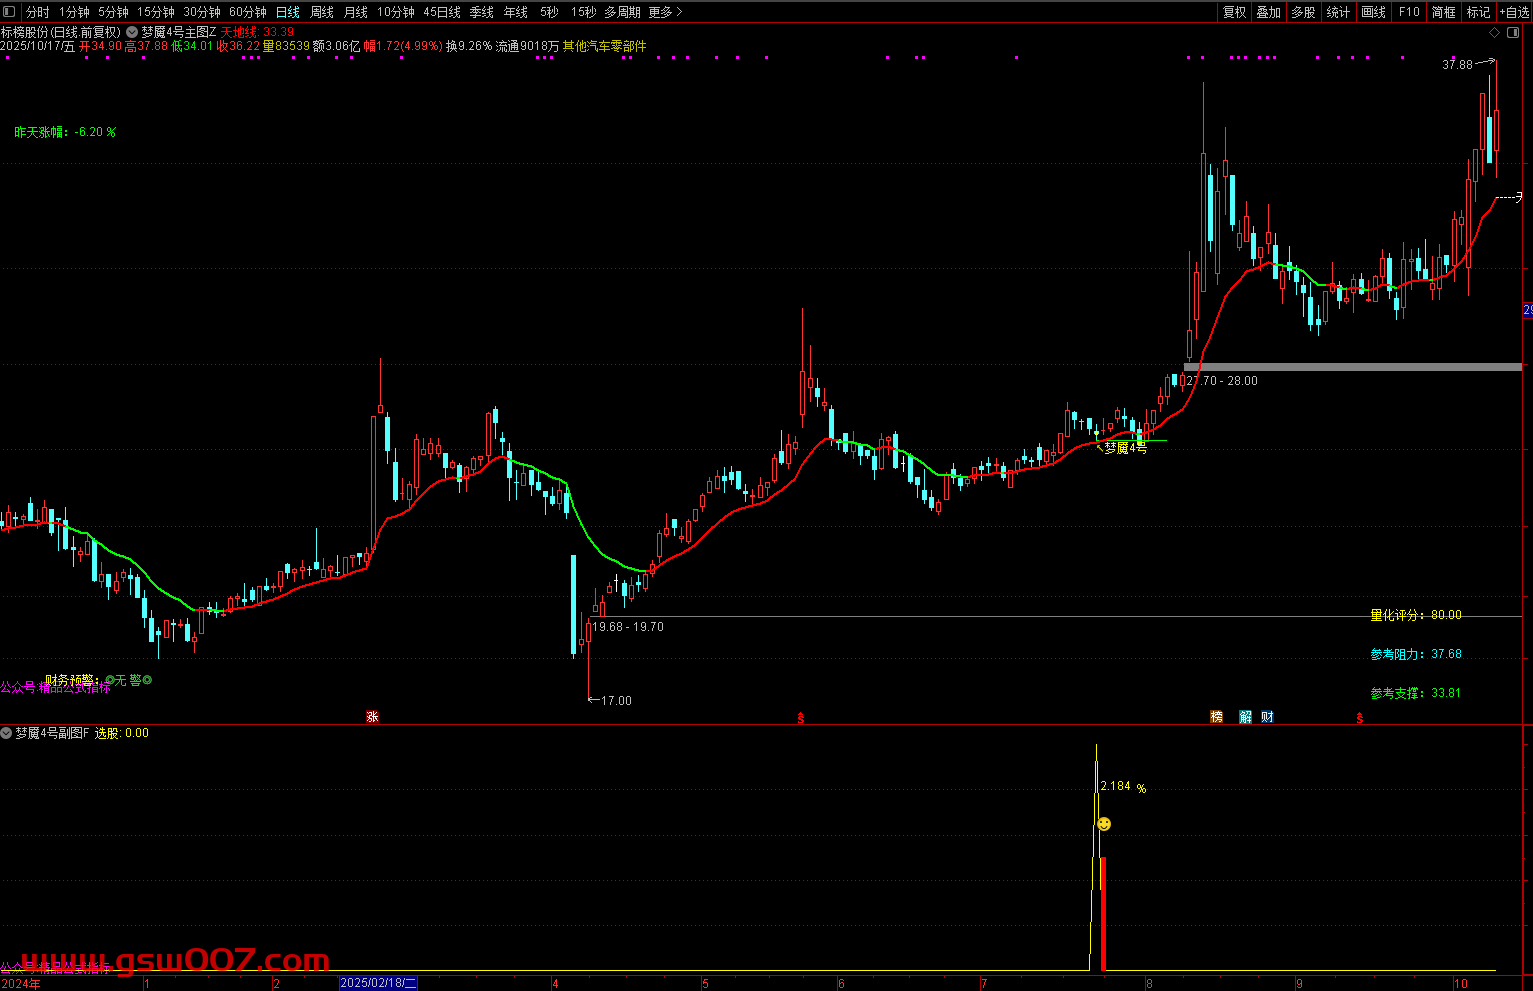This screenshot has width=1533, height=991.
Task: Click the yellow smiley signal icon
Action: pyautogui.click(x=1104, y=824)
